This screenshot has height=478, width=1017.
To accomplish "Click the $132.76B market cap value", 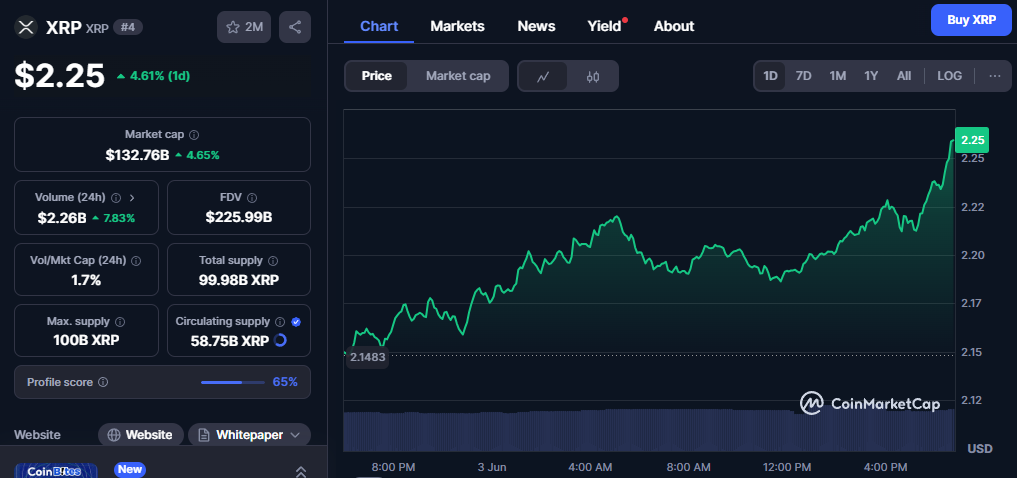I will point(137,155).
